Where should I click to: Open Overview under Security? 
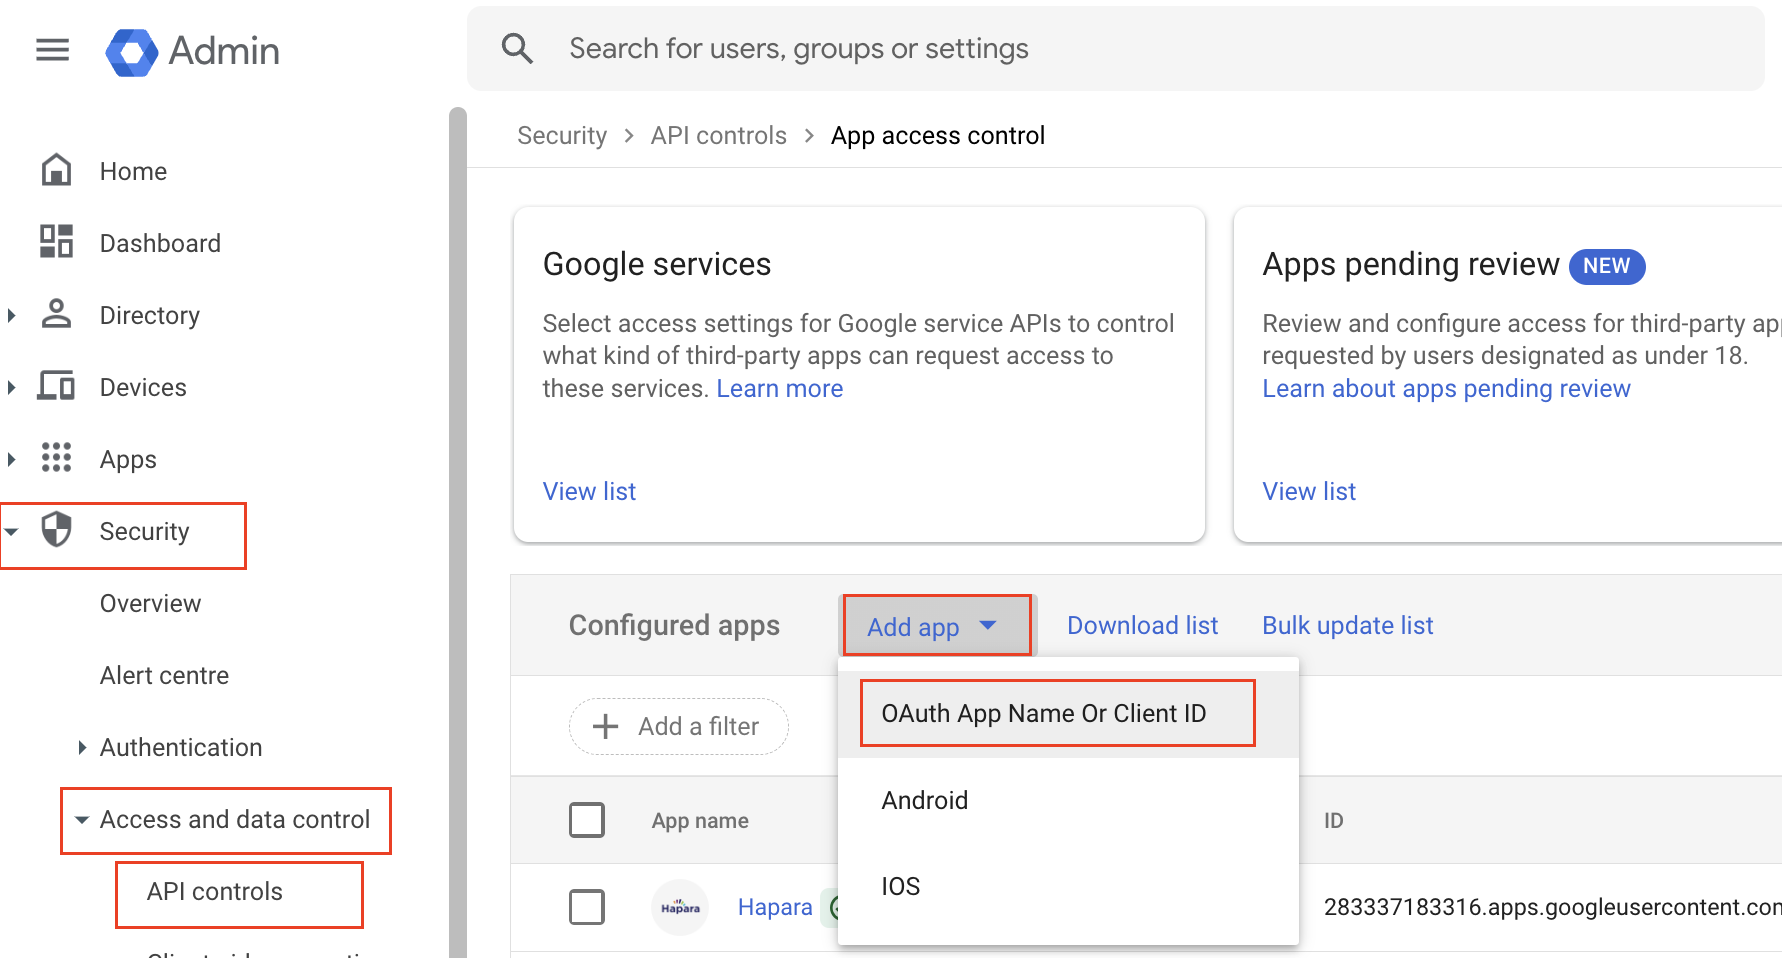click(150, 603)
